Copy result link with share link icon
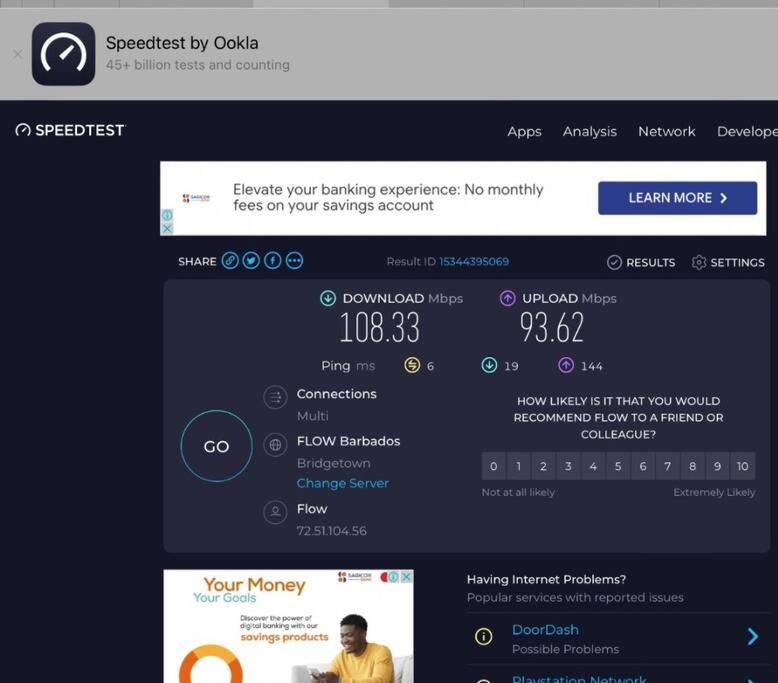The width and height of the screenshot is (778, 683). [x=230, y=260]
